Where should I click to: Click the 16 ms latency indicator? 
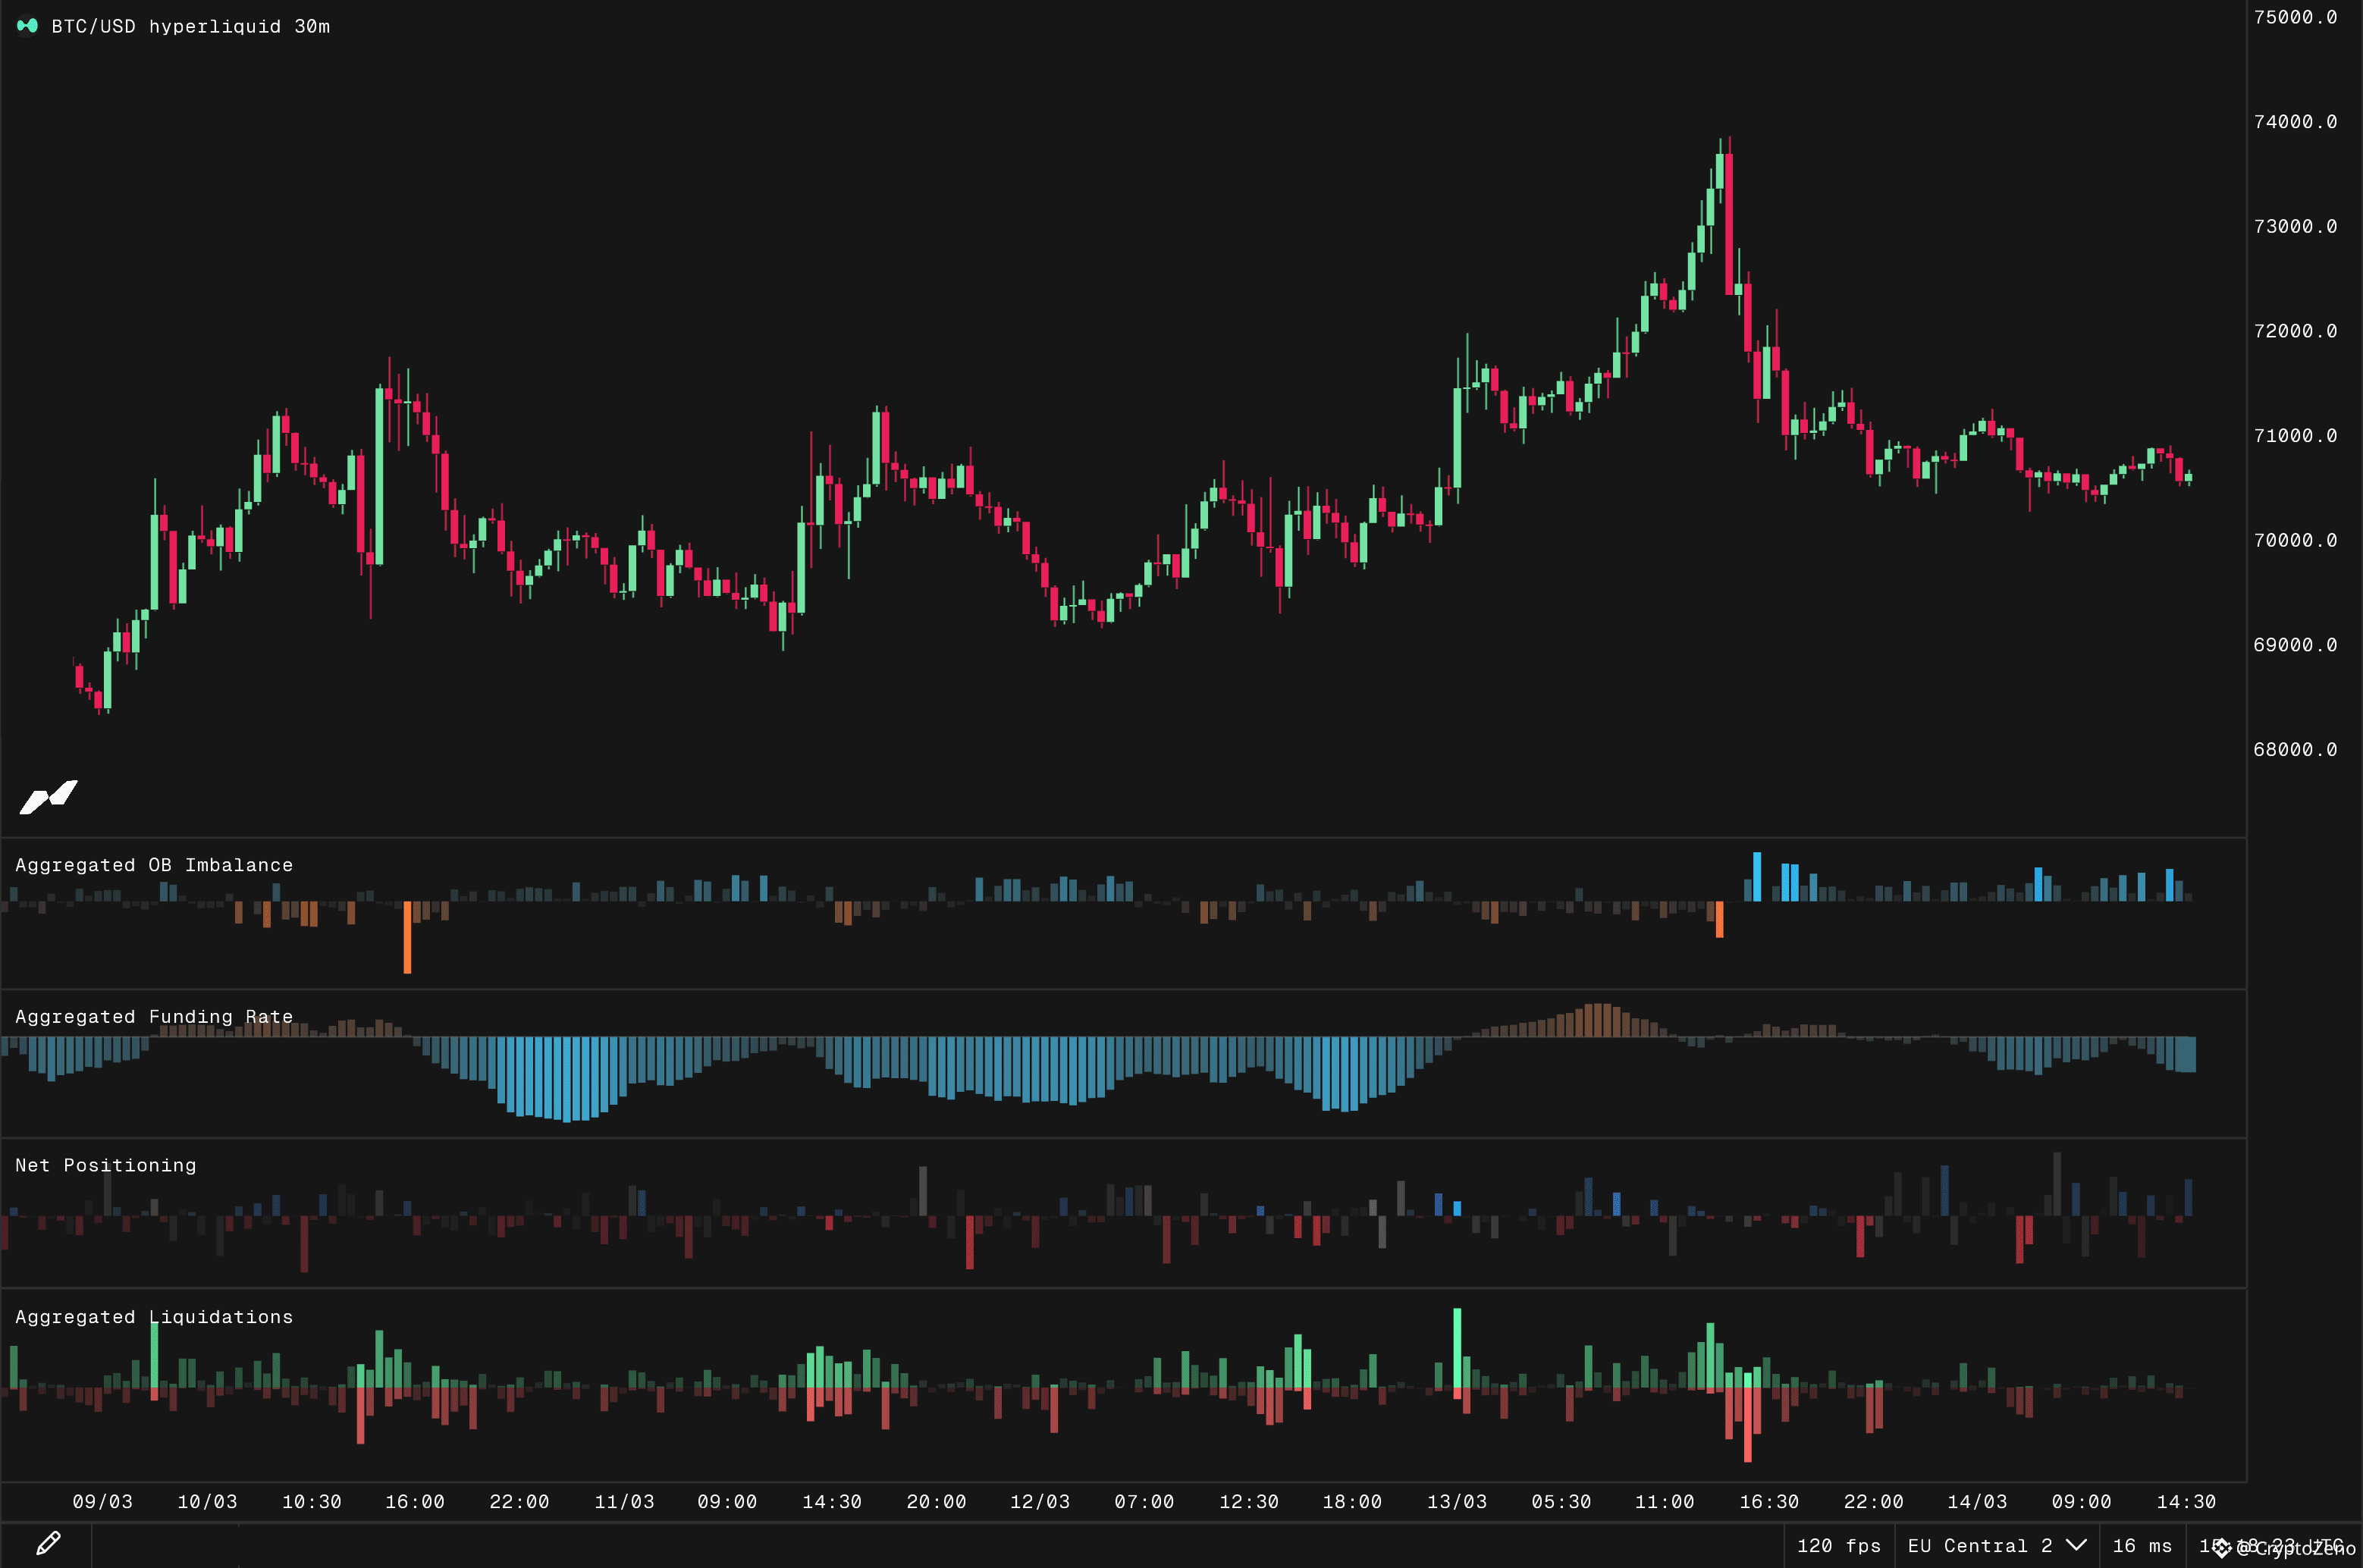(2142, 1546)
